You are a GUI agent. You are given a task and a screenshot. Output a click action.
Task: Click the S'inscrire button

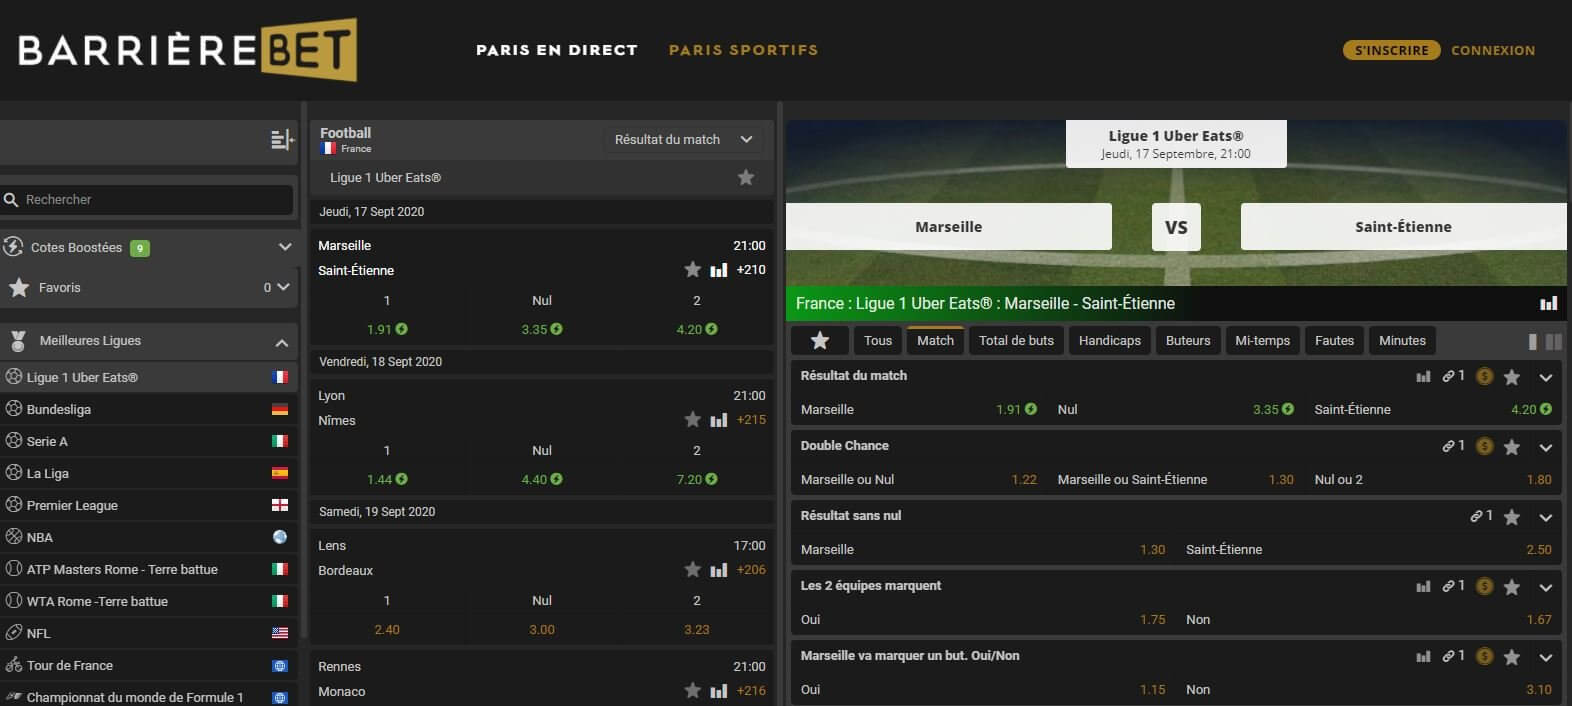(1391, 50)
